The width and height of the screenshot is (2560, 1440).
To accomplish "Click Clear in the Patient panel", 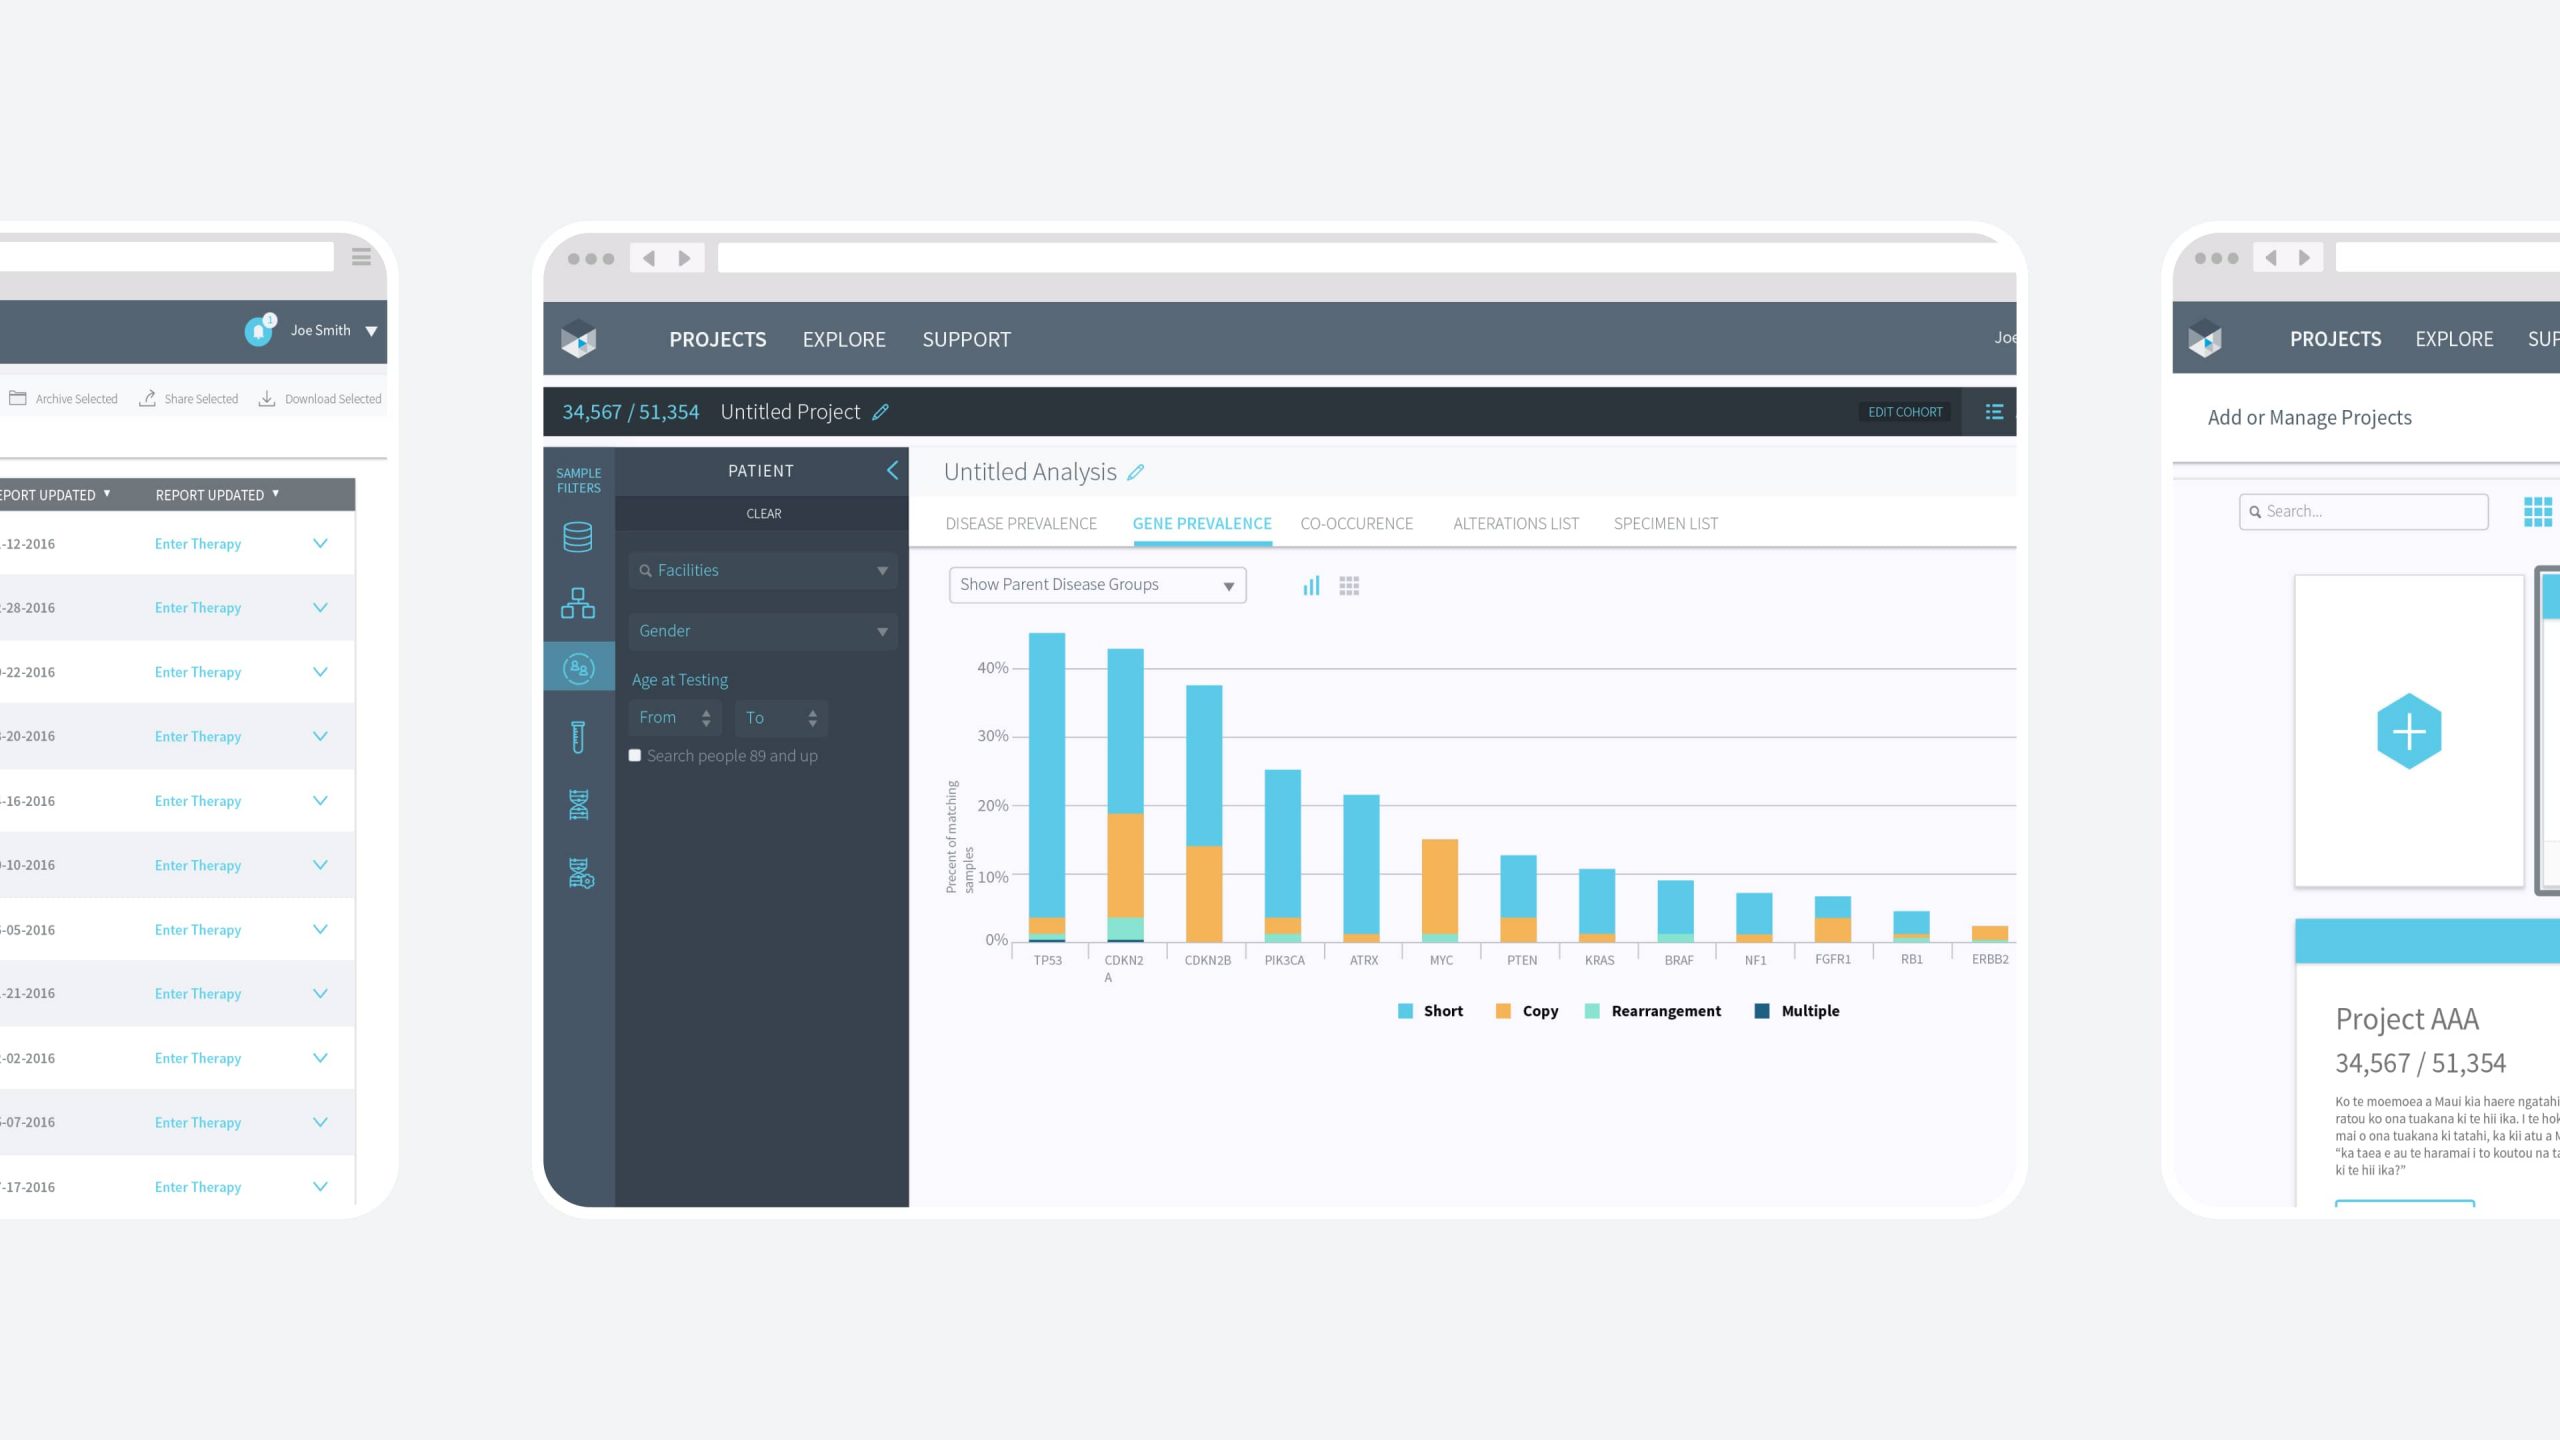I will pyautogui.click(x=763, y=514).
